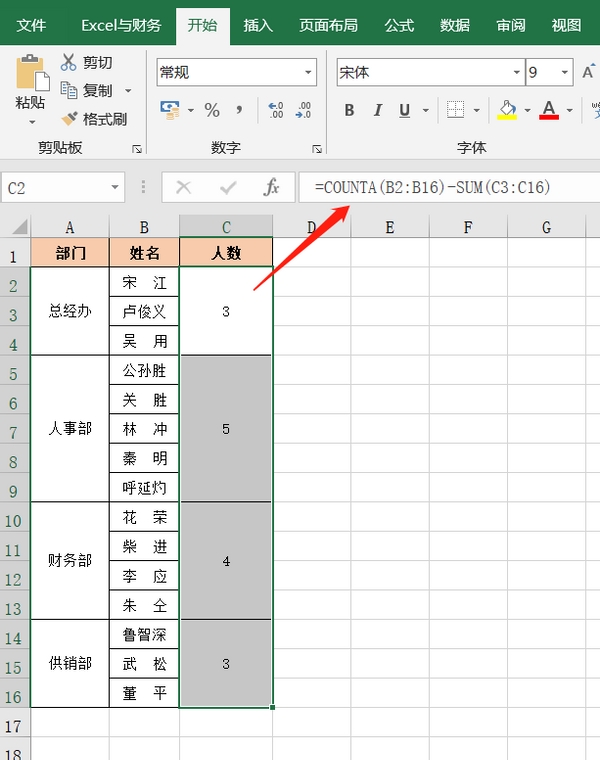This screenshot has height=760, width=600.
Task: Apply comma style format
Action: pyautogui.click(x=239, y=110)
